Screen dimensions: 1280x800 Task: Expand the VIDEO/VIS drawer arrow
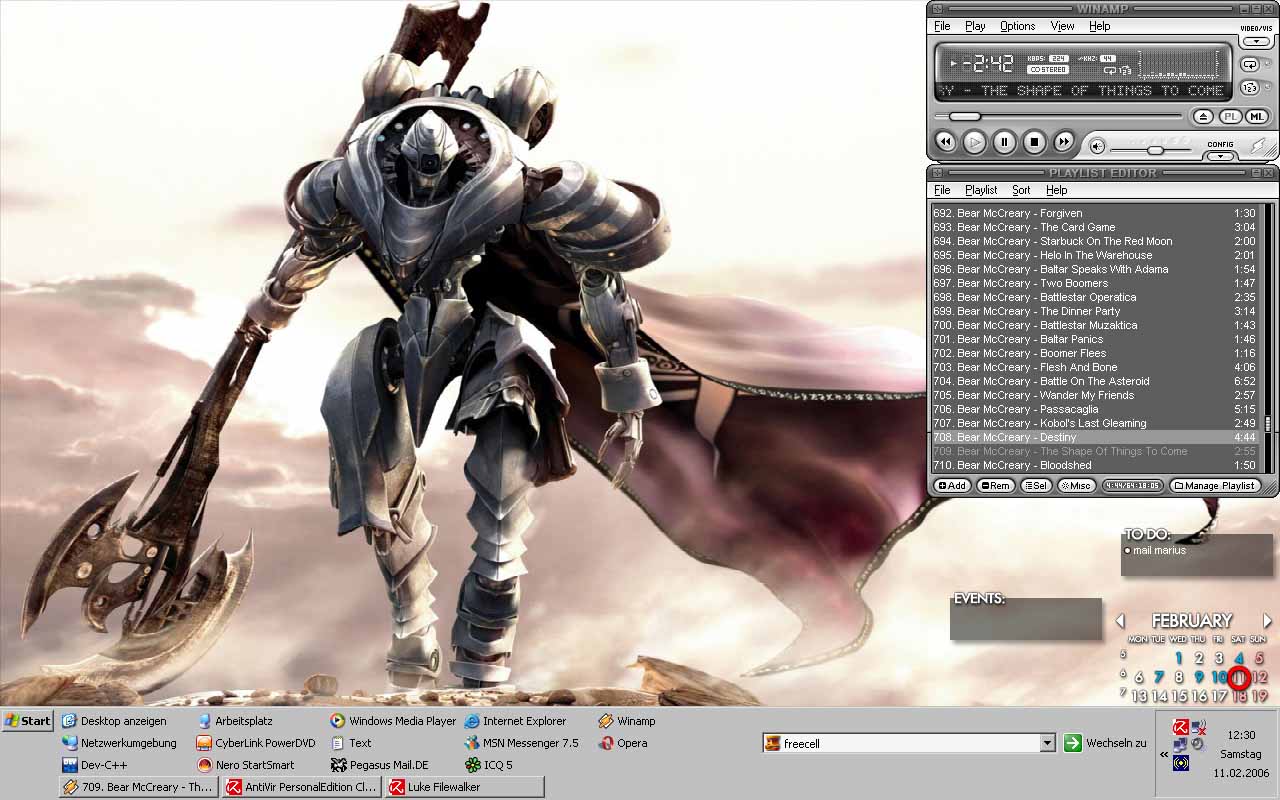click(1257, 42)
